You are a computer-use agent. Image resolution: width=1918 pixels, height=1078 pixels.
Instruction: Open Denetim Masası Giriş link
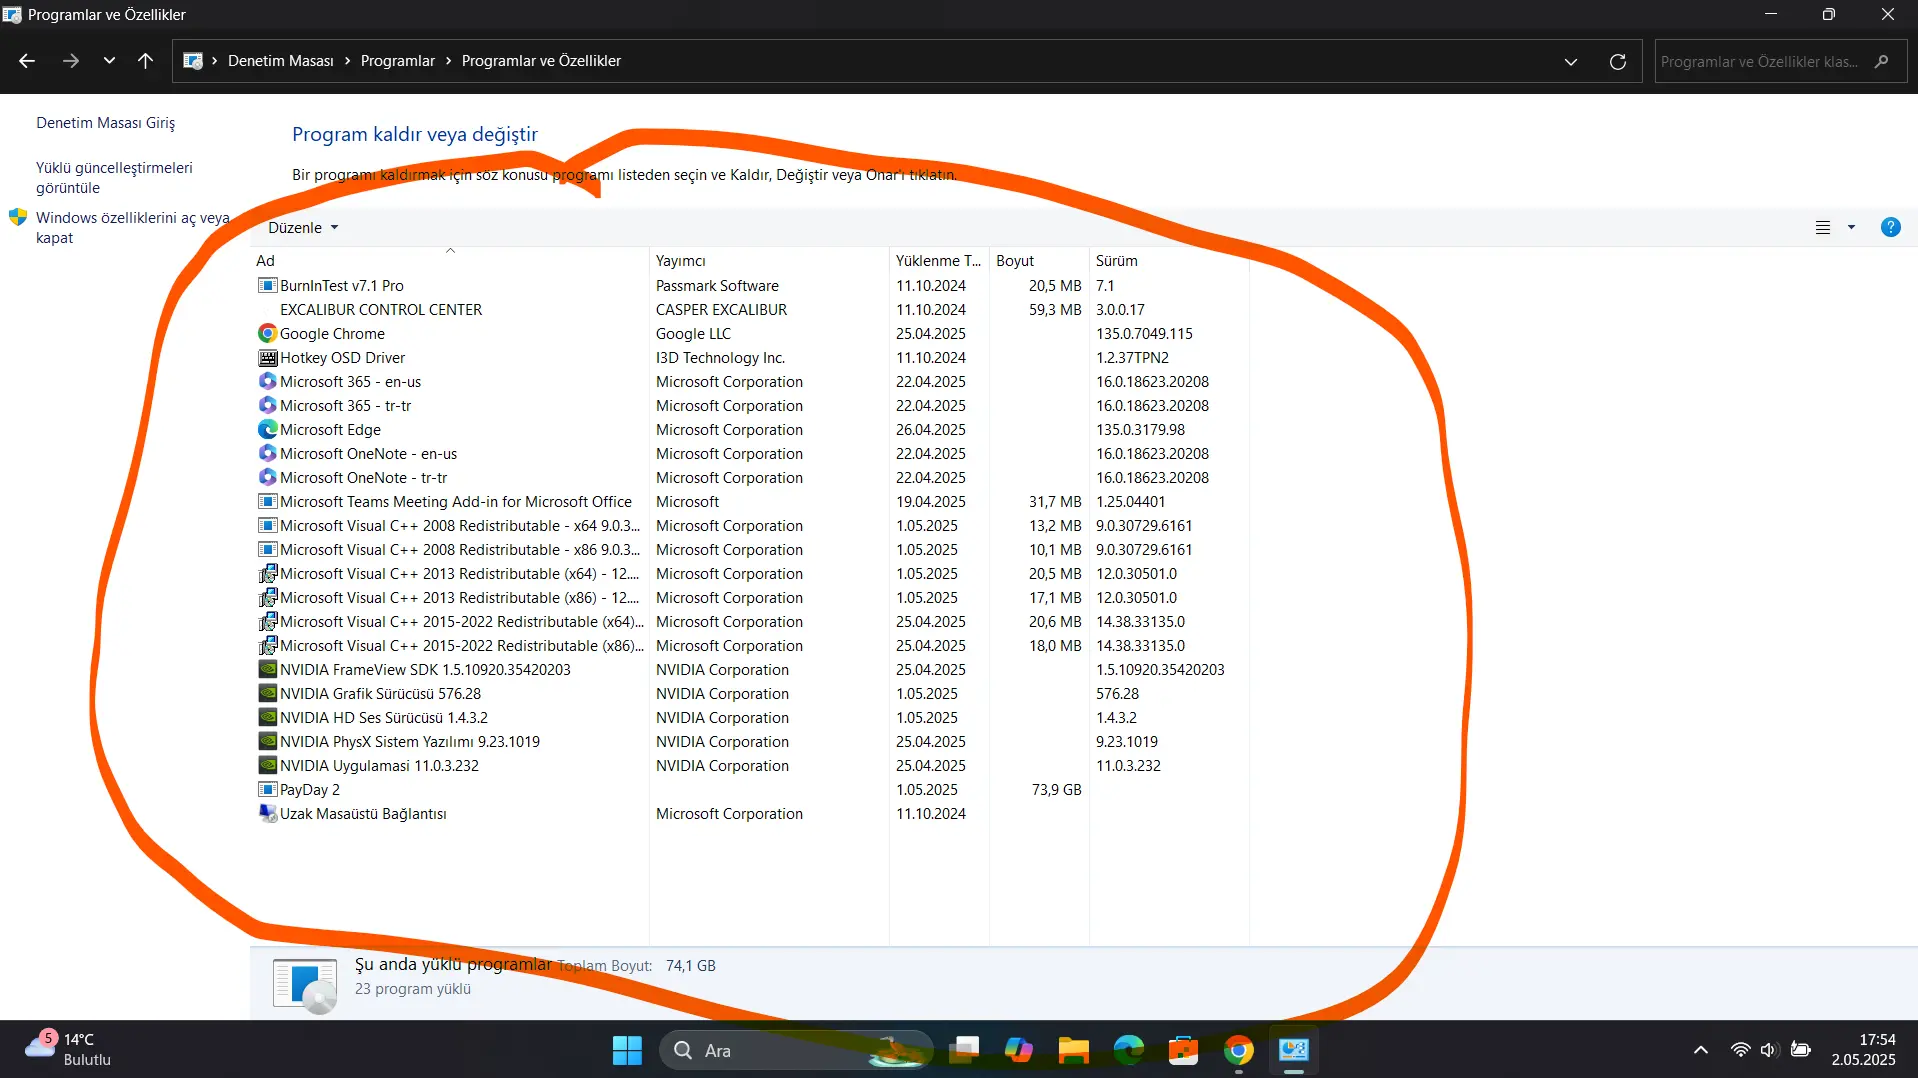point(105,123)
